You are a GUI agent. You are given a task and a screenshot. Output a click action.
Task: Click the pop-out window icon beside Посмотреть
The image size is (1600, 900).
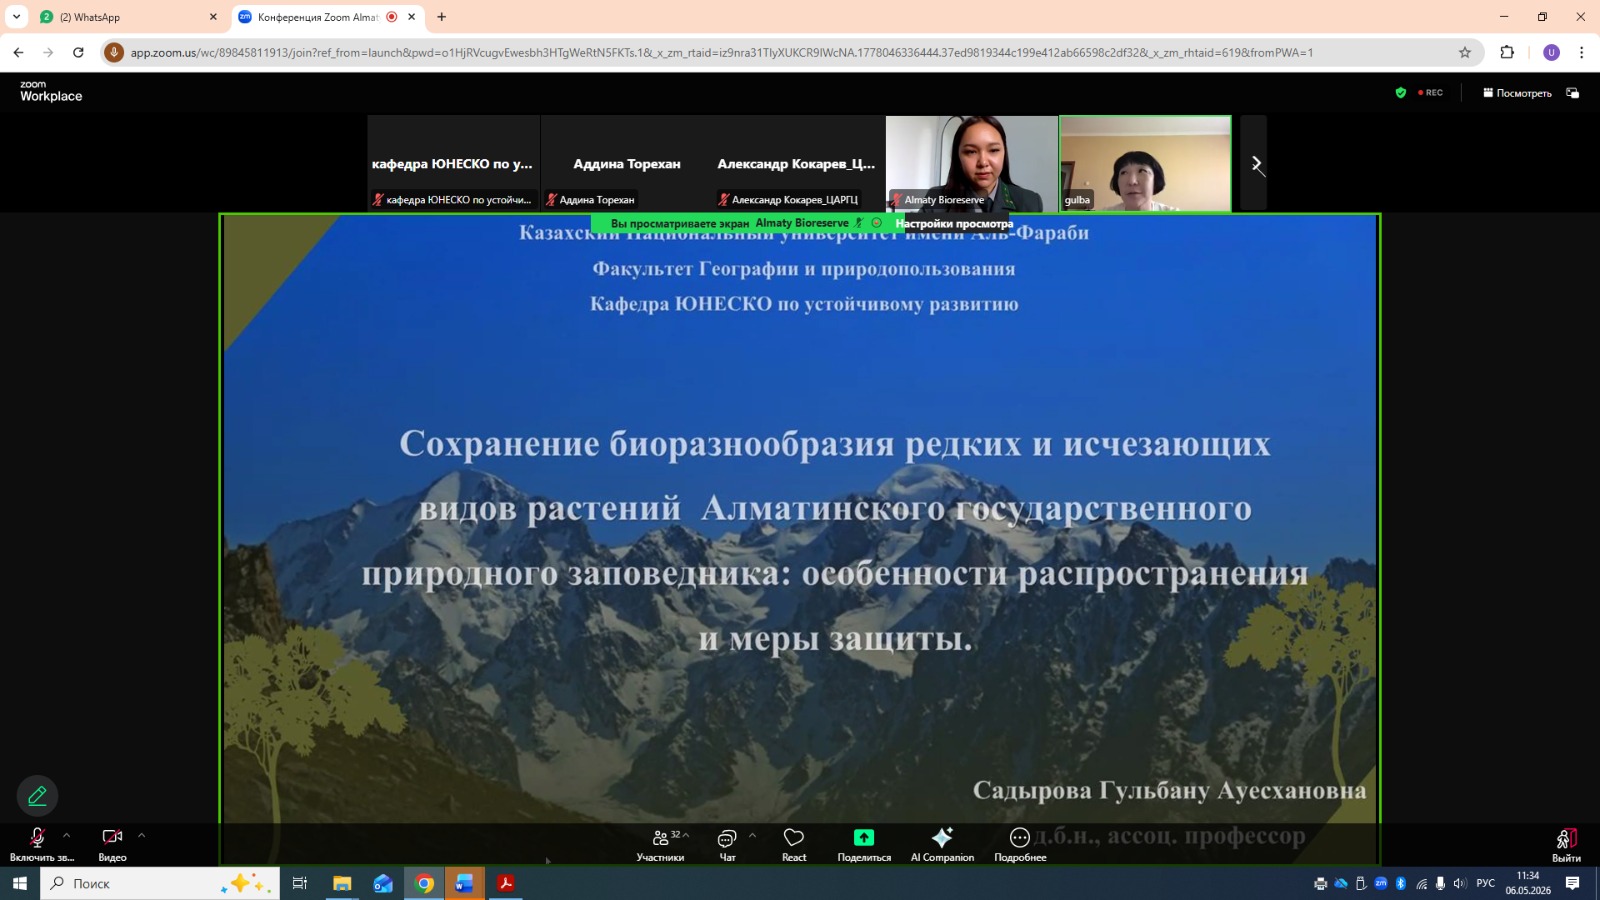[1573, 93]
